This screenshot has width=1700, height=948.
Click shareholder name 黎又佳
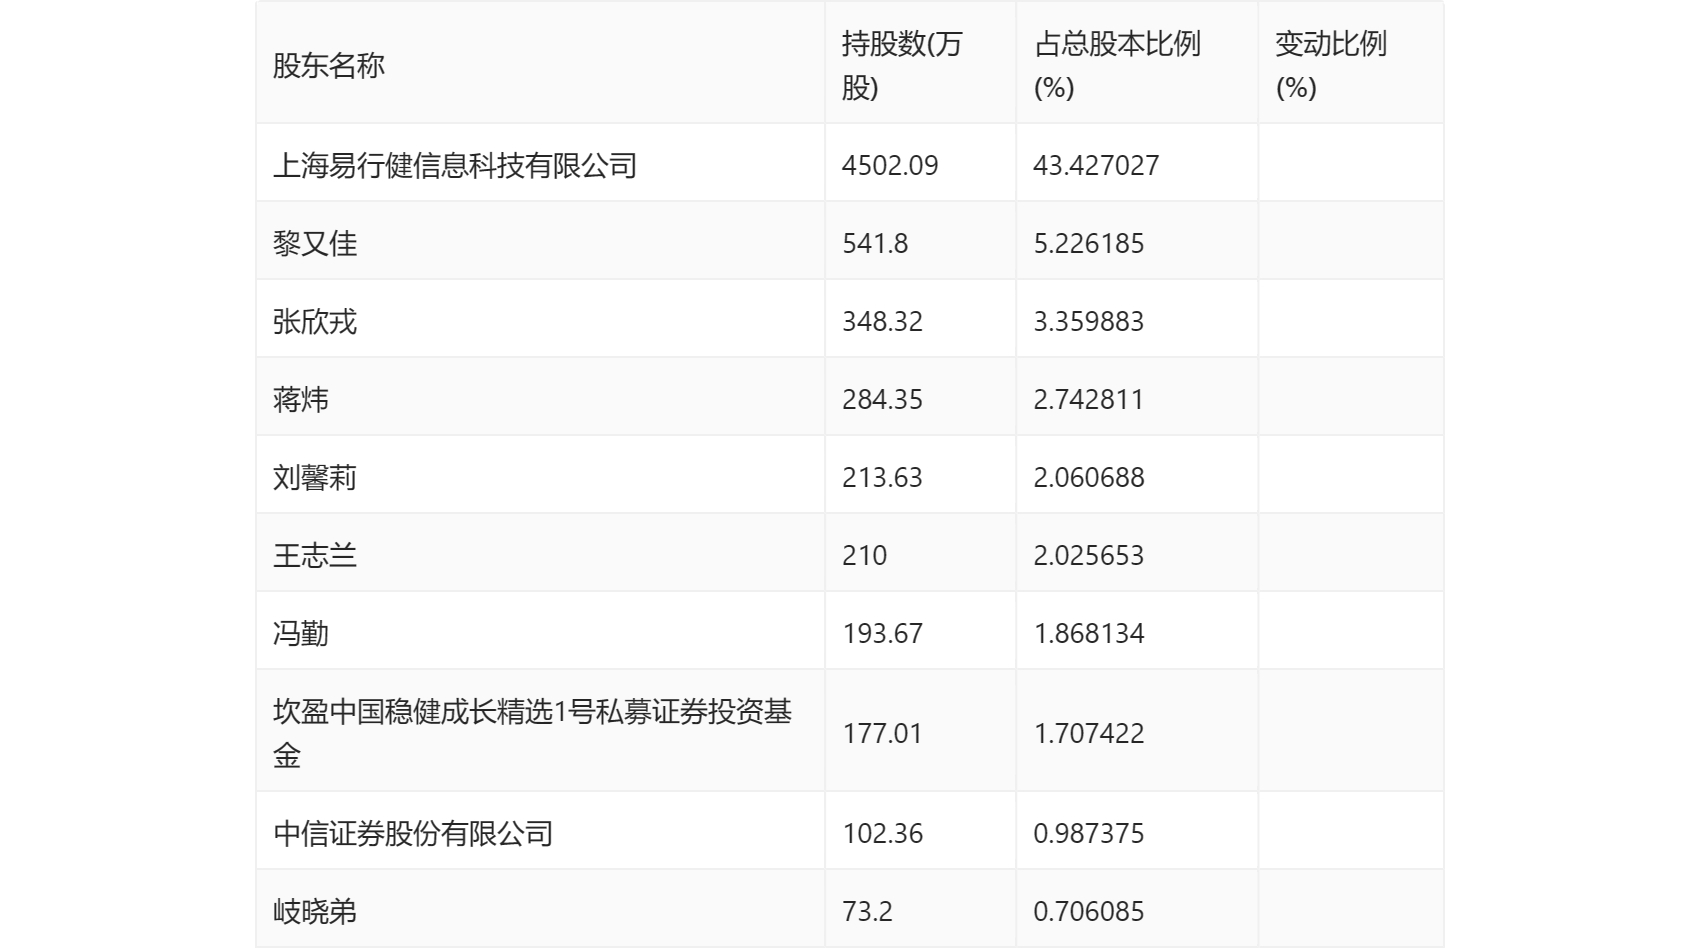tap(315, 243)
